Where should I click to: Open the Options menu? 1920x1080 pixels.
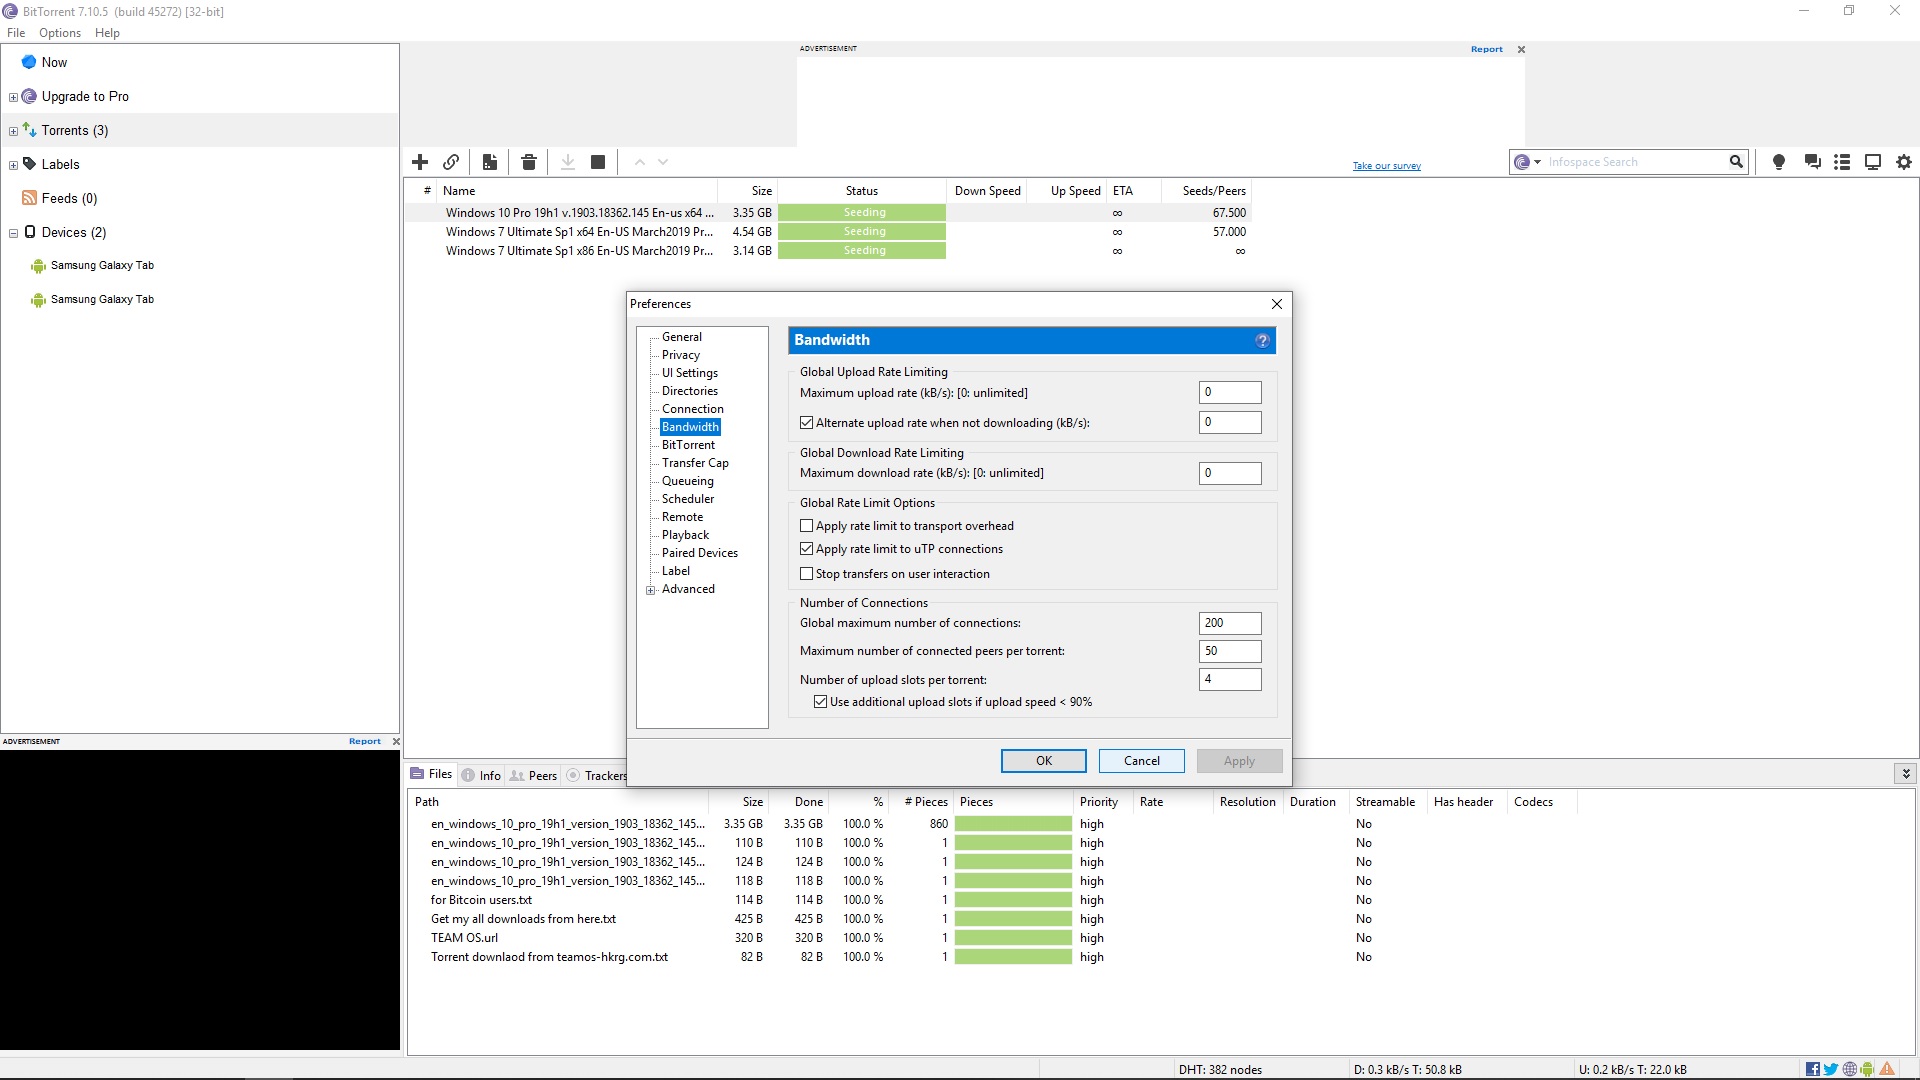click(x=60, y=33)
